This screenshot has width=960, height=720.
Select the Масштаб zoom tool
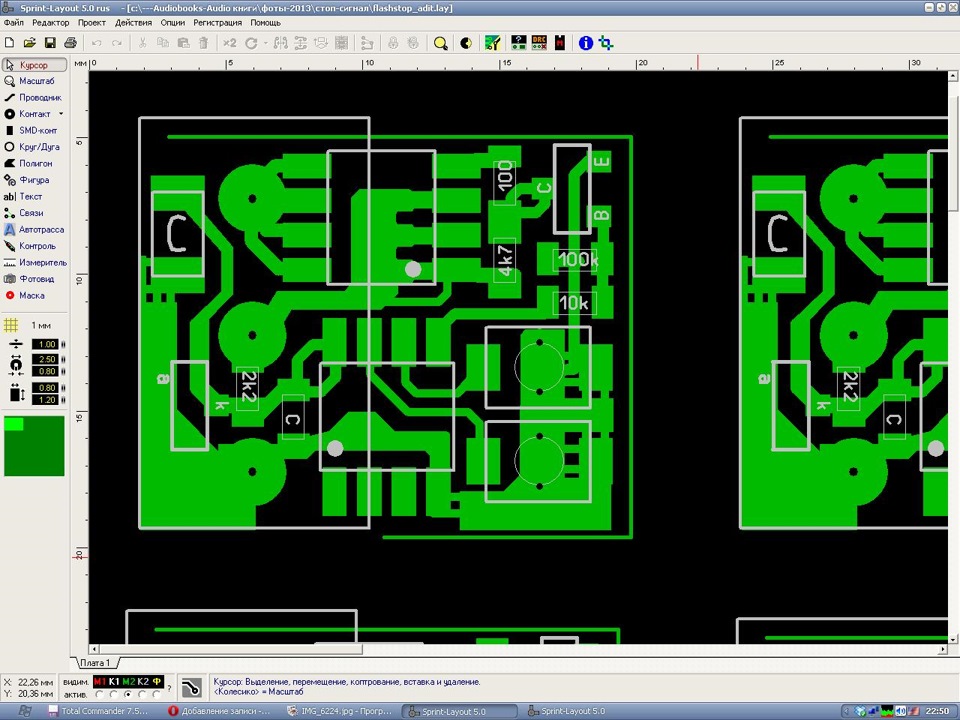(x=34, y=81)
